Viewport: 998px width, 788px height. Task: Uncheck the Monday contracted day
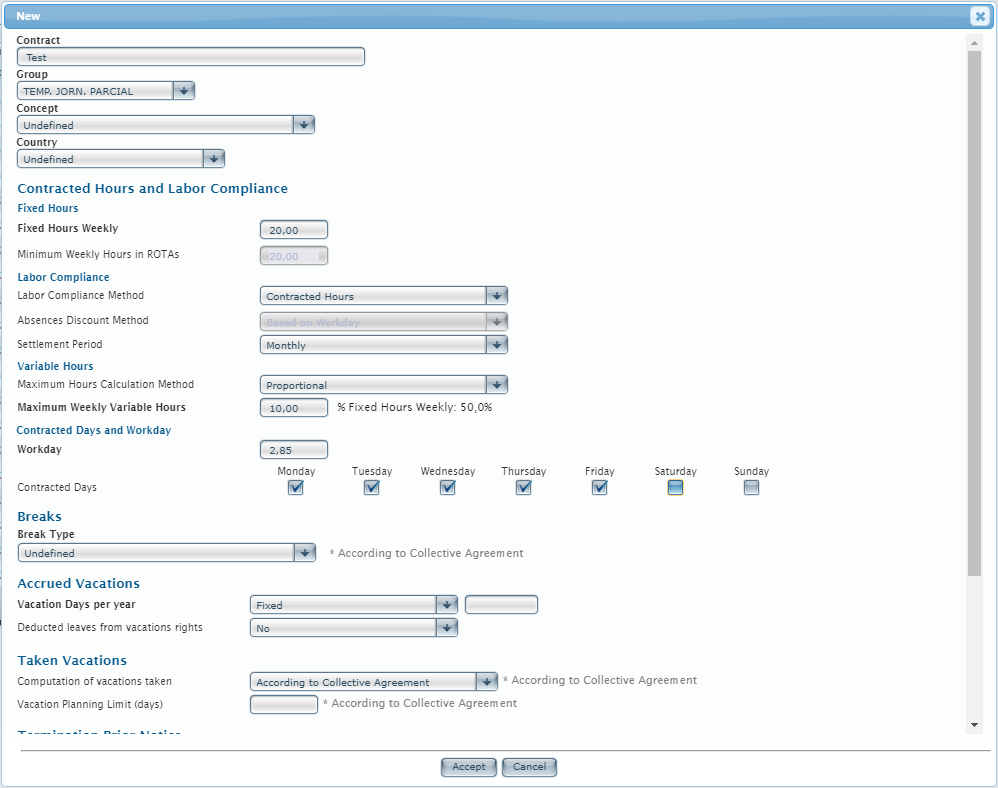pos(296,488)
